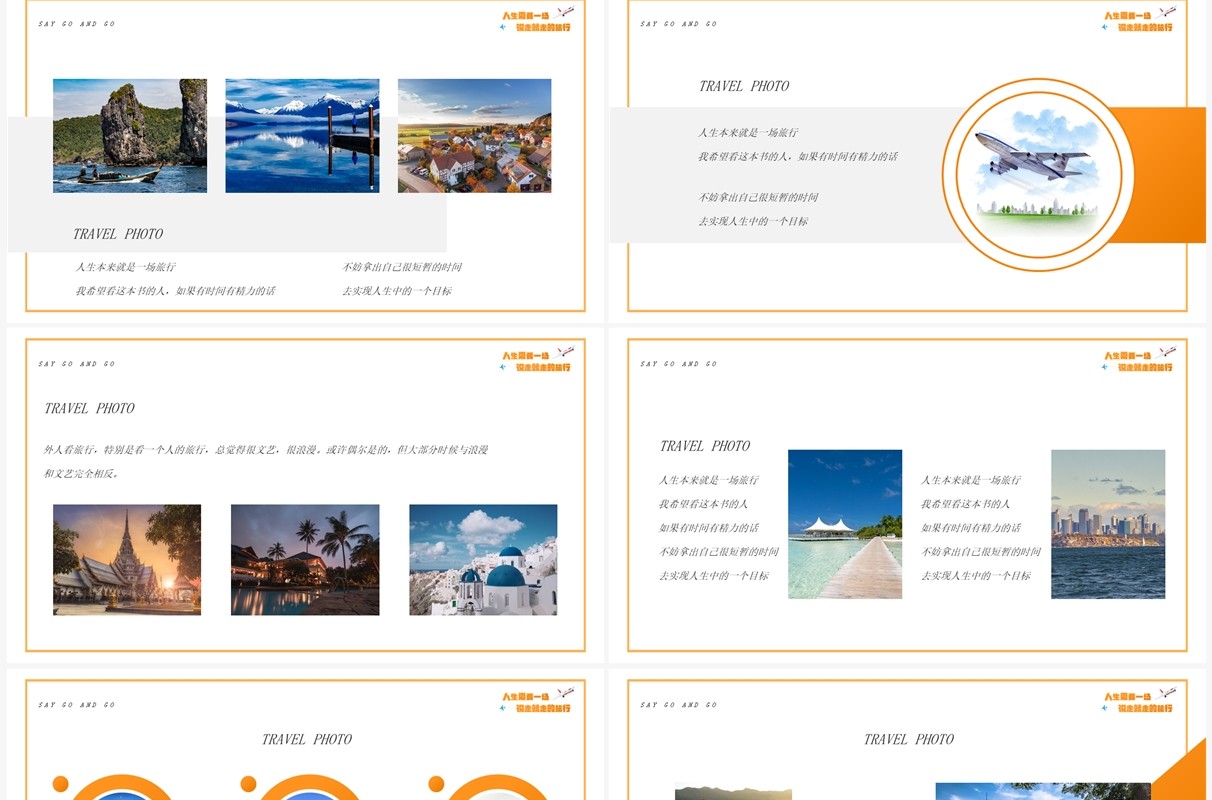This screenshot has height=800, width=1212.
Task: Click the logo on the orange corner triangle slide
Action: click(1138, 701)
